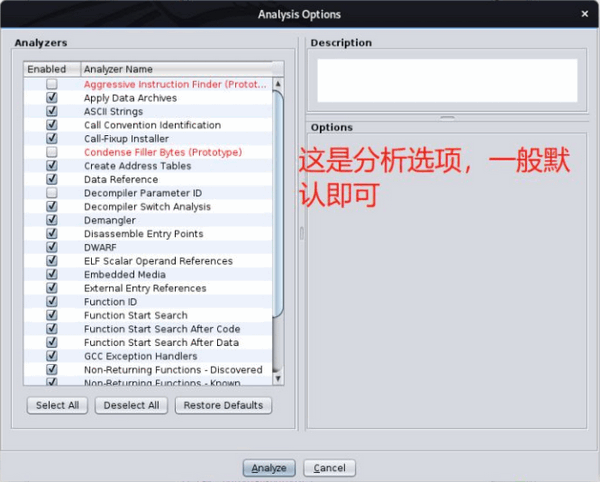Image resolution: width=600 pixels, height=482 pixels.
Task: Click the Deselect All button
Action: coord(131,405)
